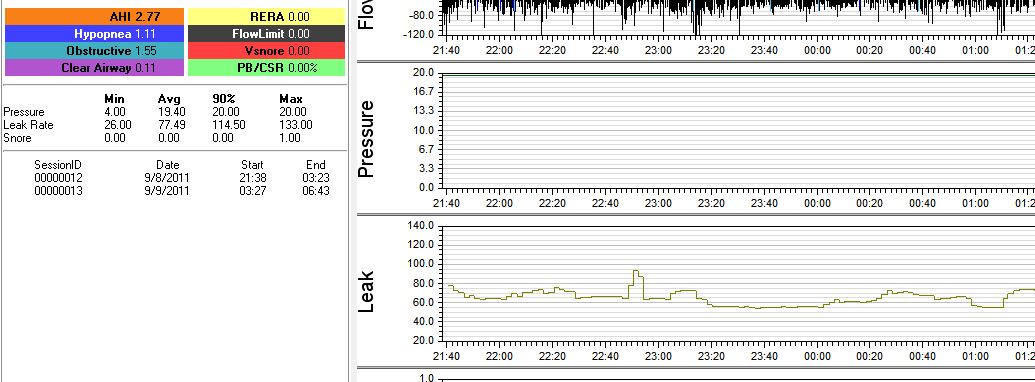Click the red Vsnore 0.00 bar
The height and width of the screenshot is (382, 1035).
coord(267,50)
